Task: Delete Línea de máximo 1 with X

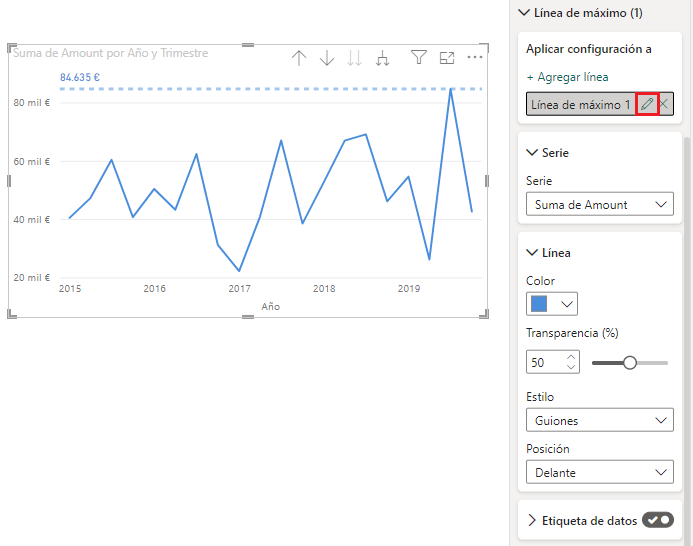Action: click(x=664, y=105)
